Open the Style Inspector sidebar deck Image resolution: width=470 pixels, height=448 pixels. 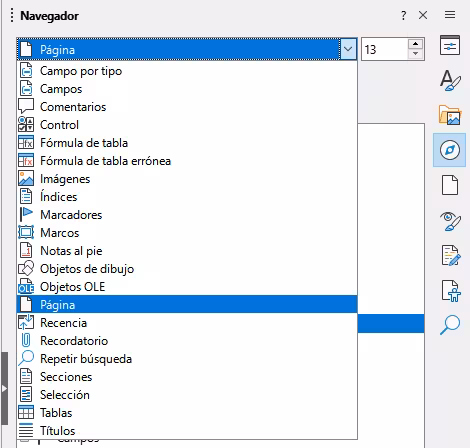(450, 221)
